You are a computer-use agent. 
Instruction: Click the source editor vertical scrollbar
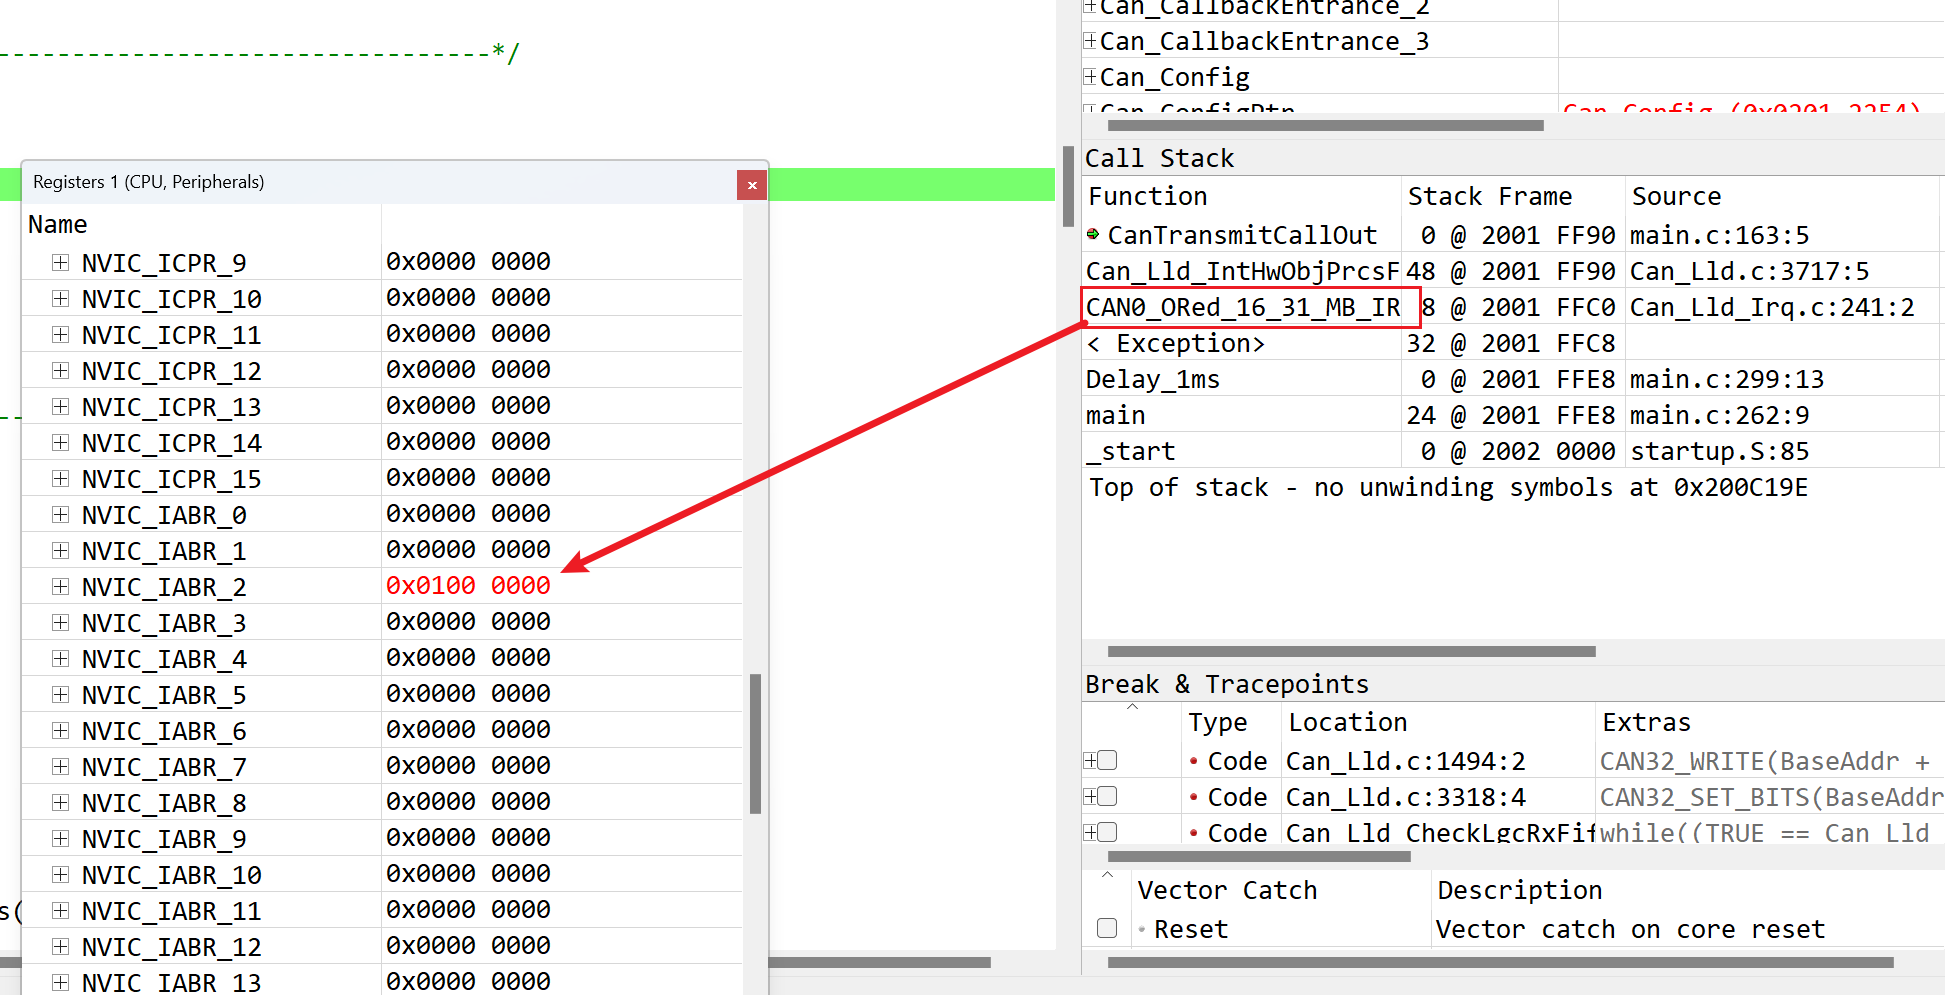tap(1068, 187)
